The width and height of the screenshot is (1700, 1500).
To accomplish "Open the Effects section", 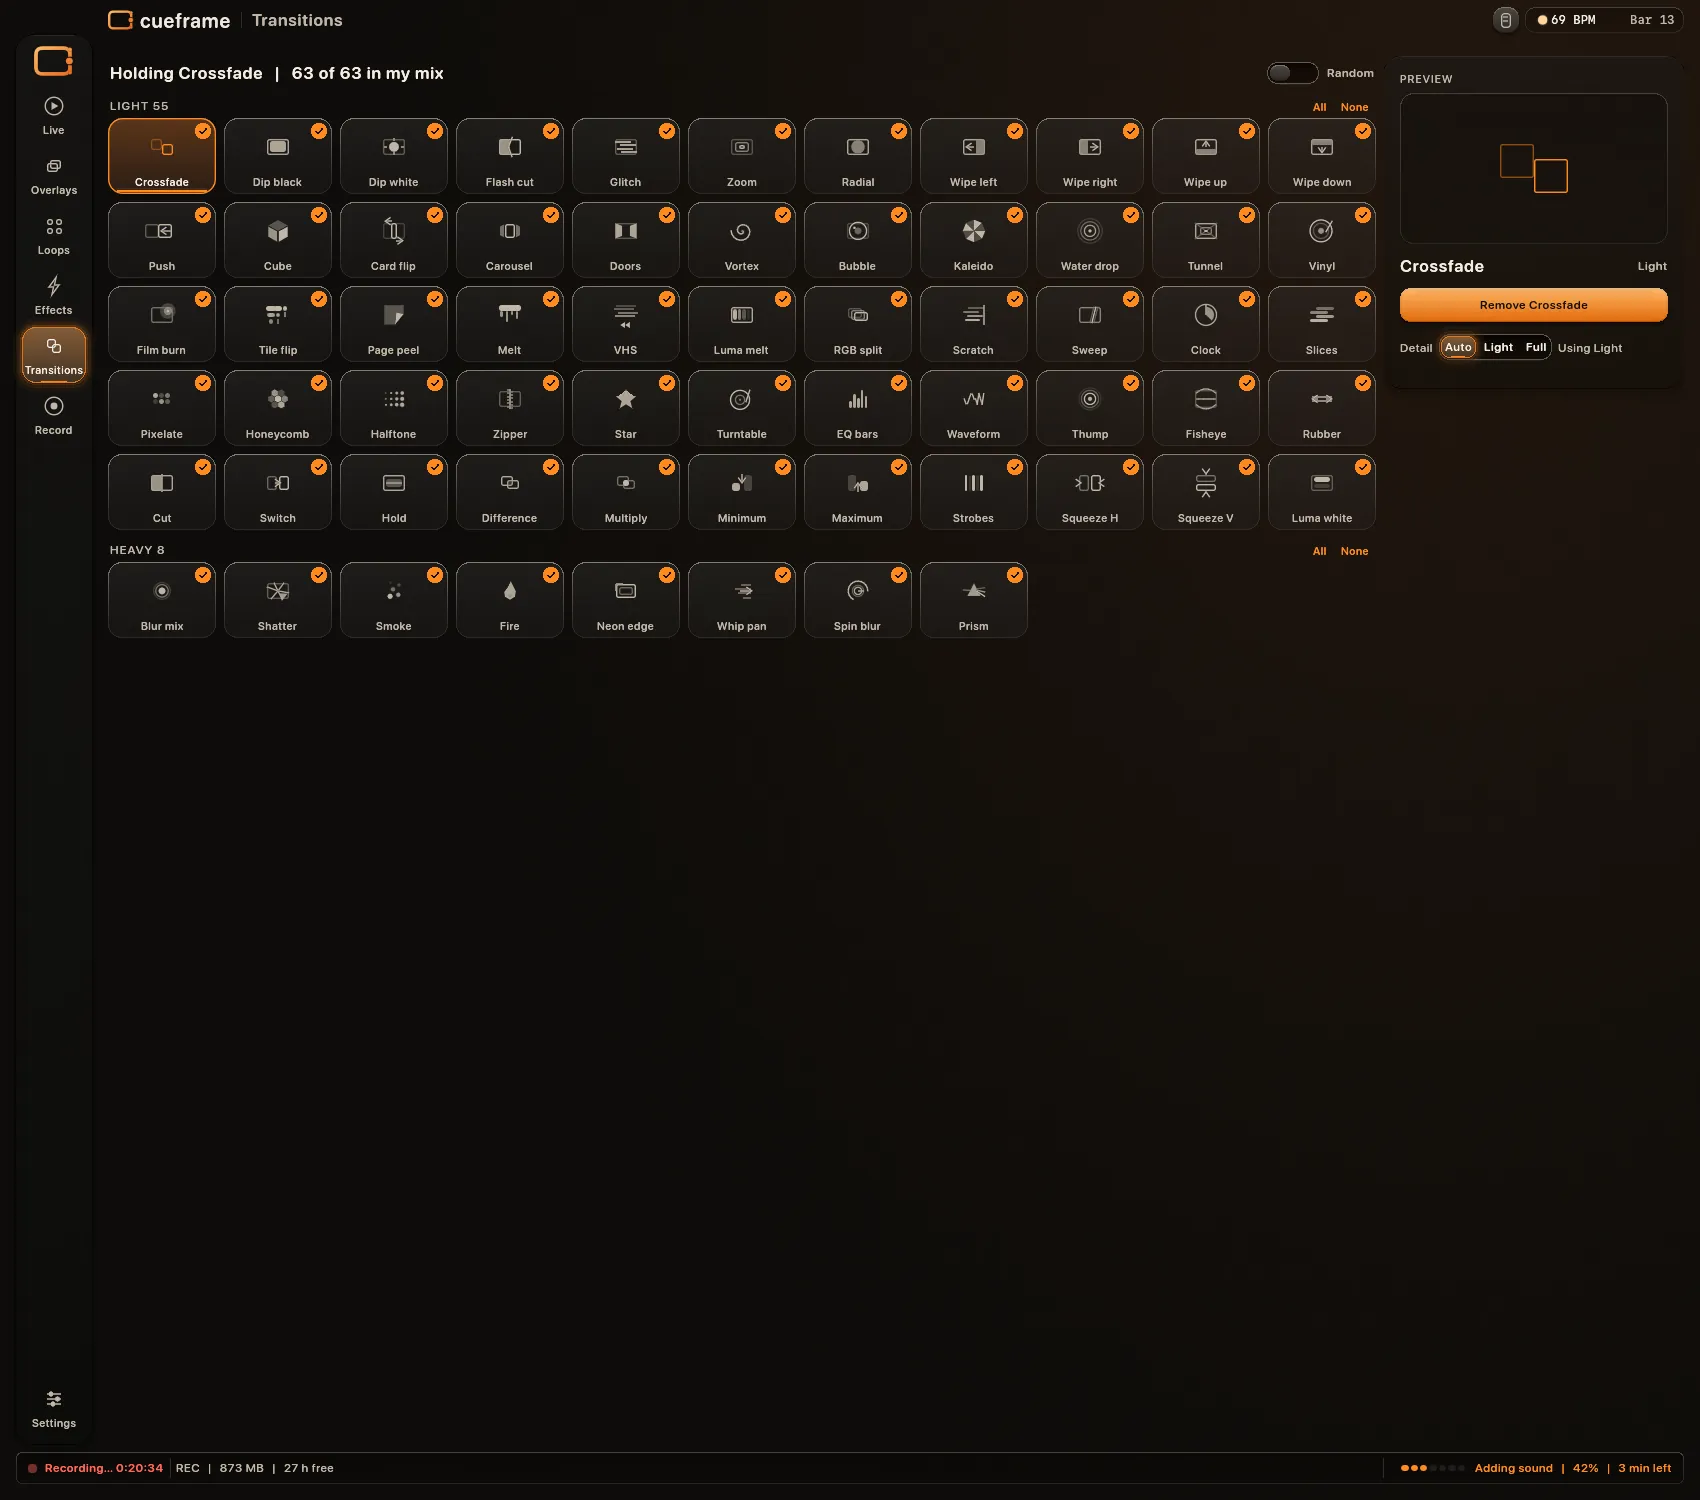I will click(54, 296).
